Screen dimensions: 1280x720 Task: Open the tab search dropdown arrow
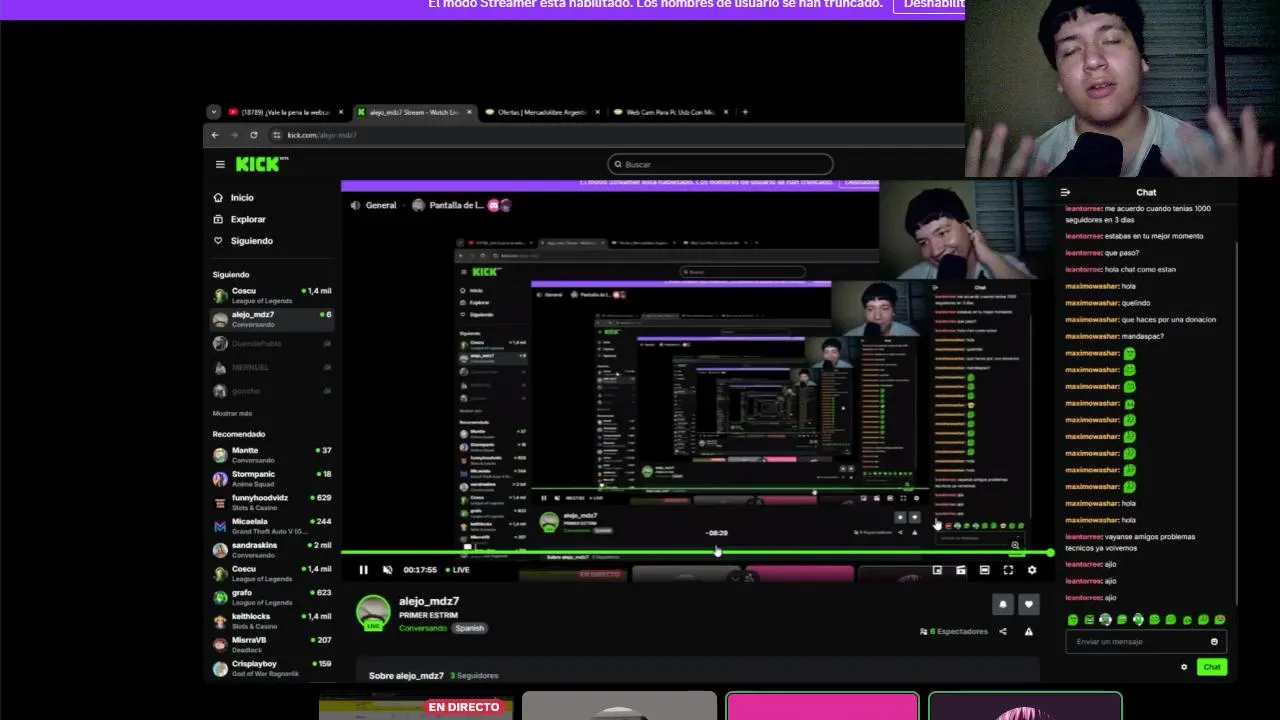coord(214,112)
